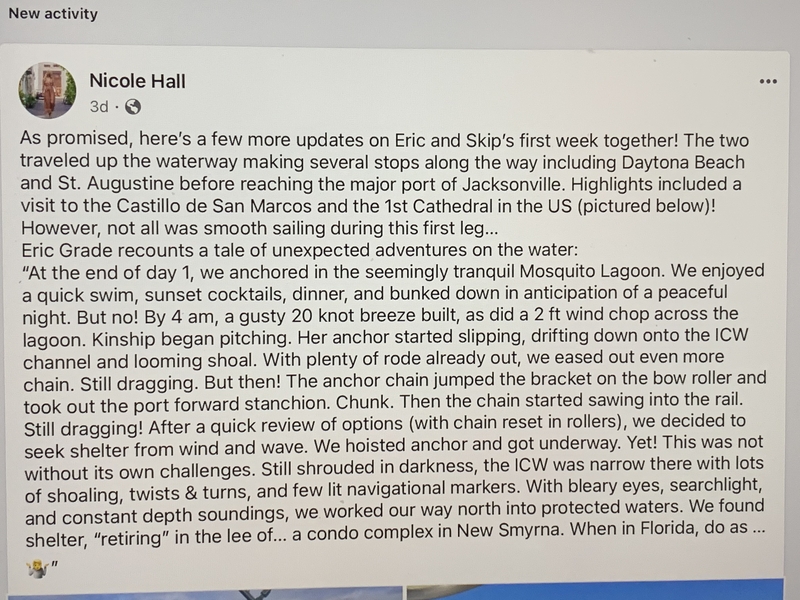Click Nicole Hall's profile picture

coord(46,91)
